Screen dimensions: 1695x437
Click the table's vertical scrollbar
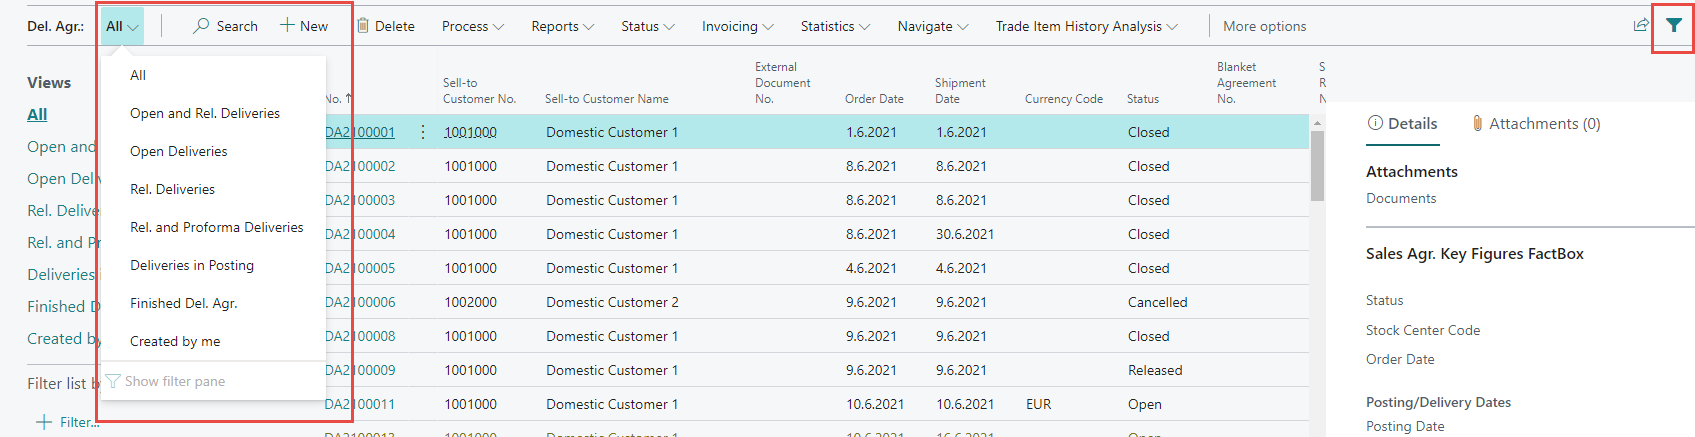(x=1317, y=165)
